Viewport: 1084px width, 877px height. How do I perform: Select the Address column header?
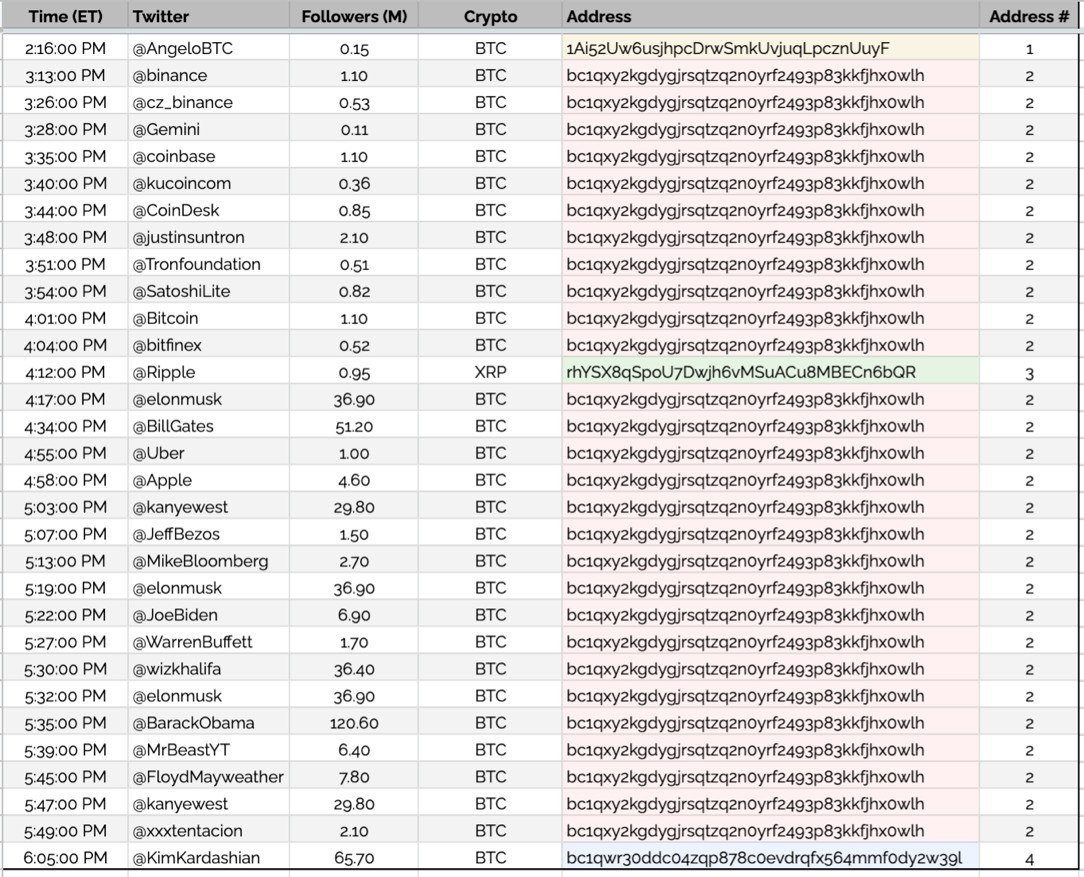tap(771, 16)
